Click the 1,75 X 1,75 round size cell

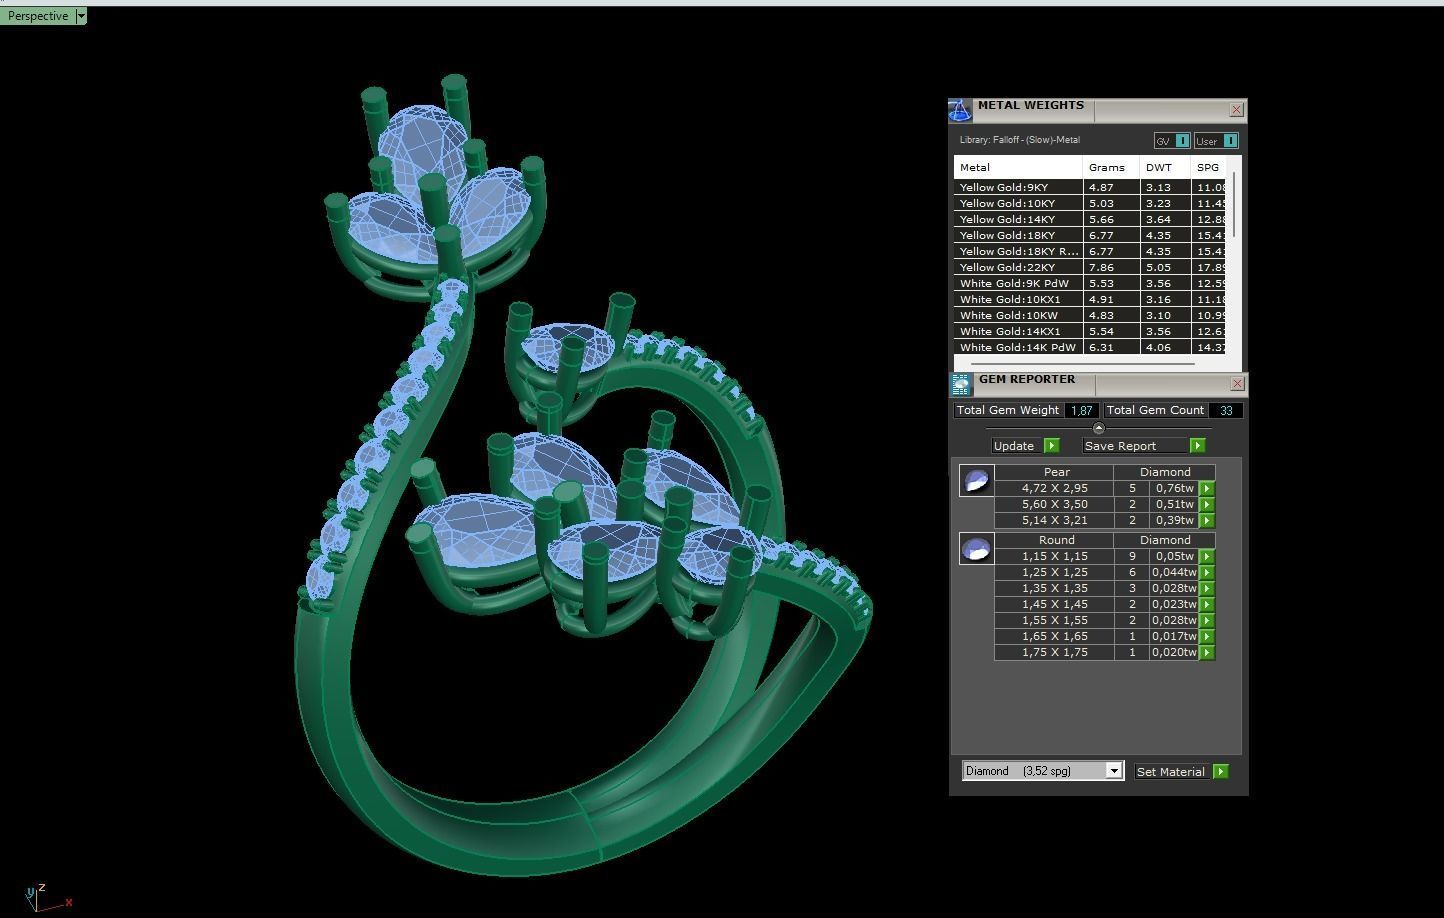pyautogui.click(x=1055, y=653)
